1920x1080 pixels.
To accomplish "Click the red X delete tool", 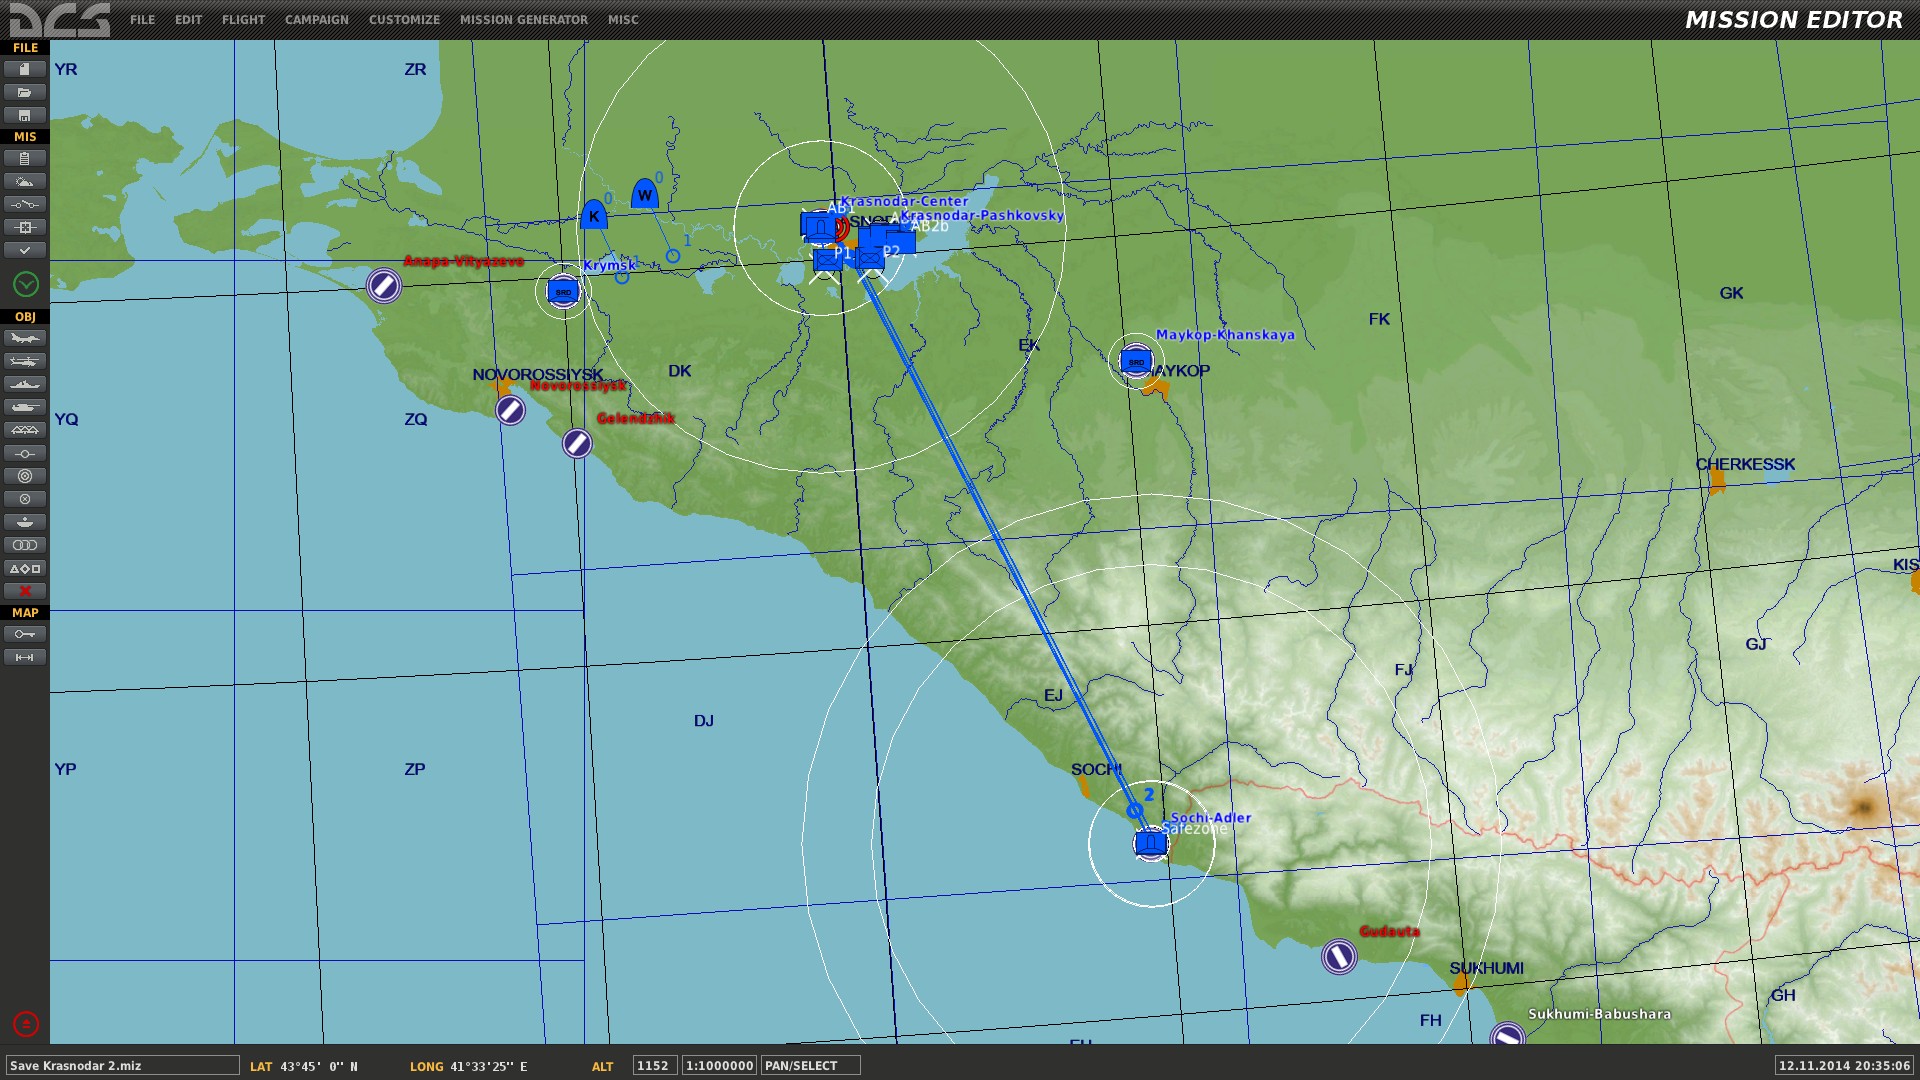I will coord(25,591).
